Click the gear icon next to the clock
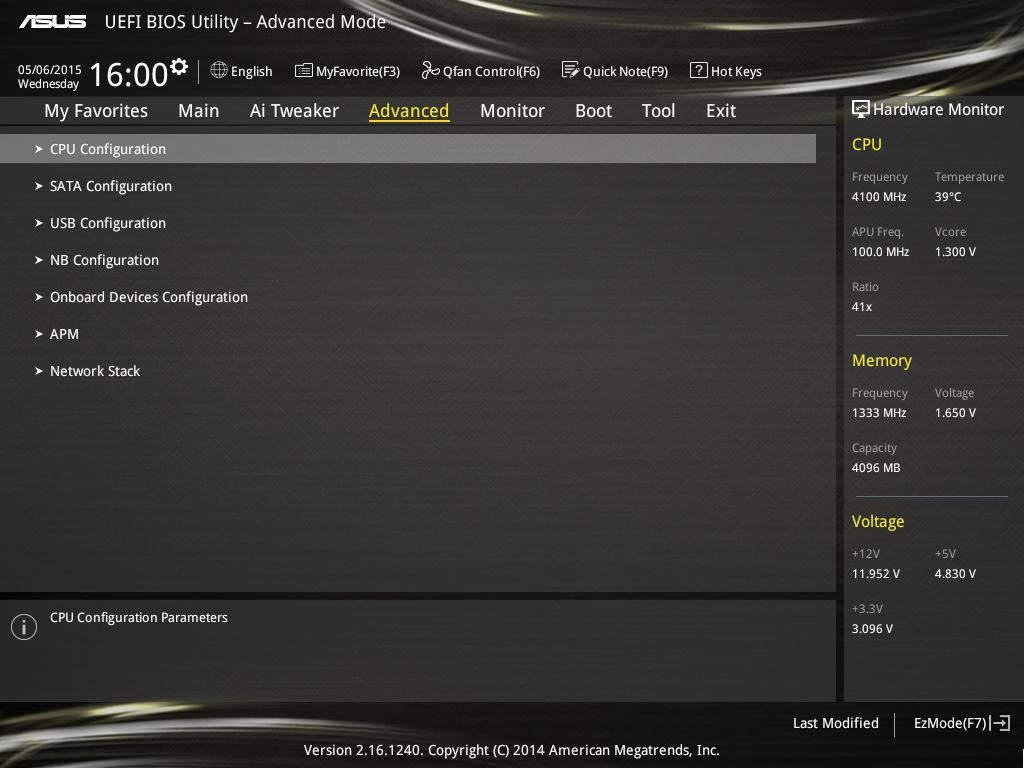 click(x=179, y=66)
